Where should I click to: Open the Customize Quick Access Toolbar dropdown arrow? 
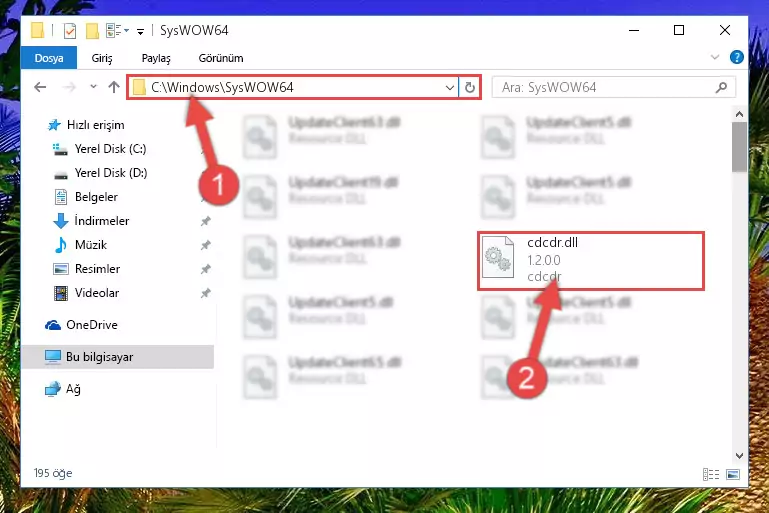(x=140, y=32)
